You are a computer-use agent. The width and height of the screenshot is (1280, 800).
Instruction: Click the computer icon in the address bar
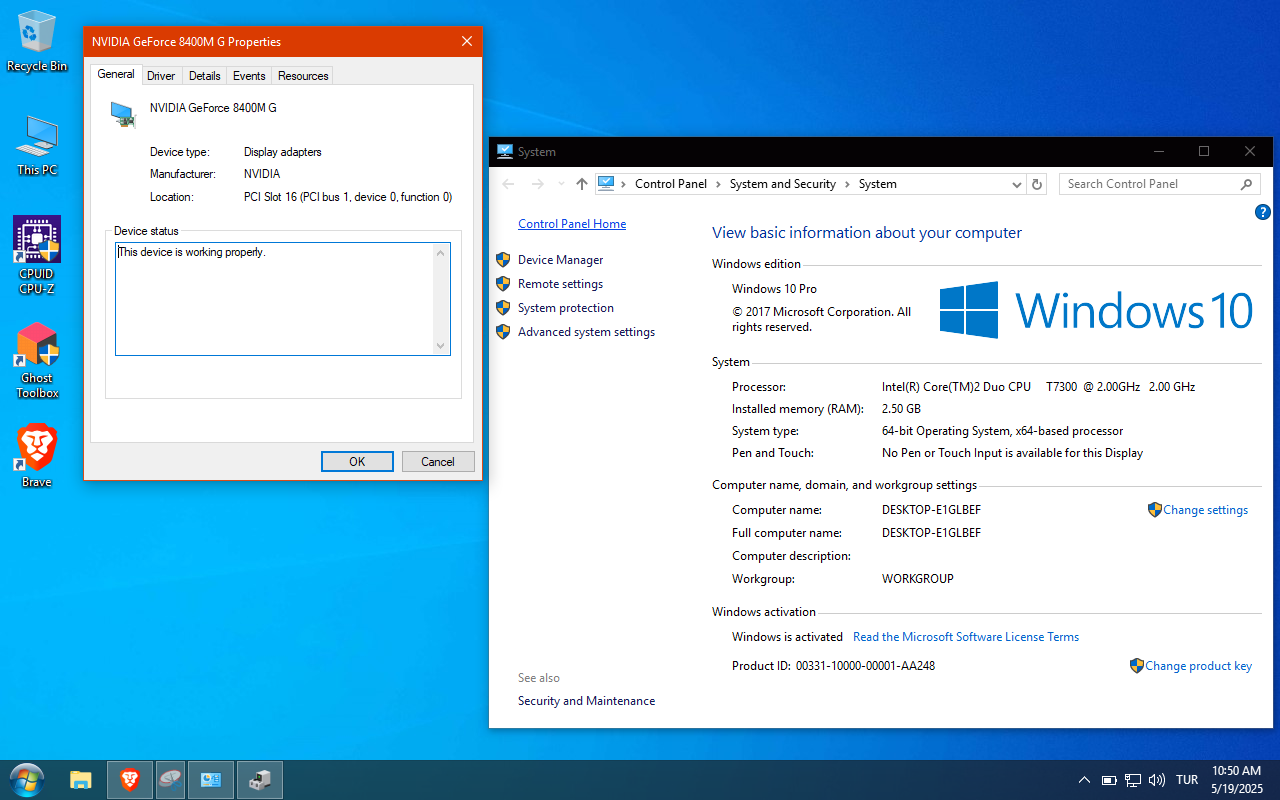(x=605, y=183)
